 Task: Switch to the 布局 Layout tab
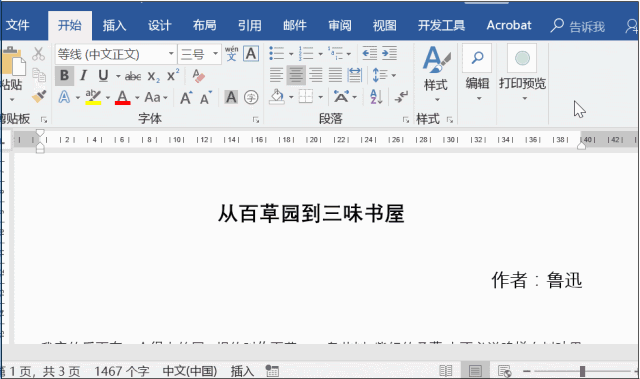point(204,25)
